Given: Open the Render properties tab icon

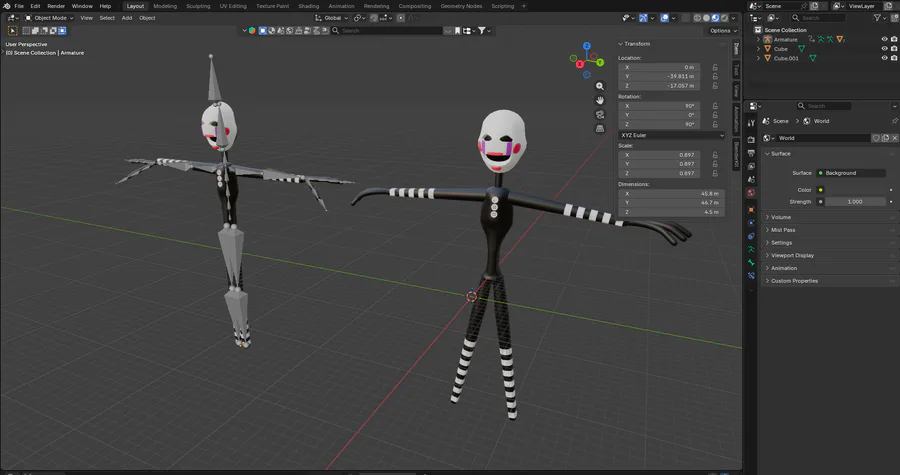Looking at the screenshot, I should point(751,139).
